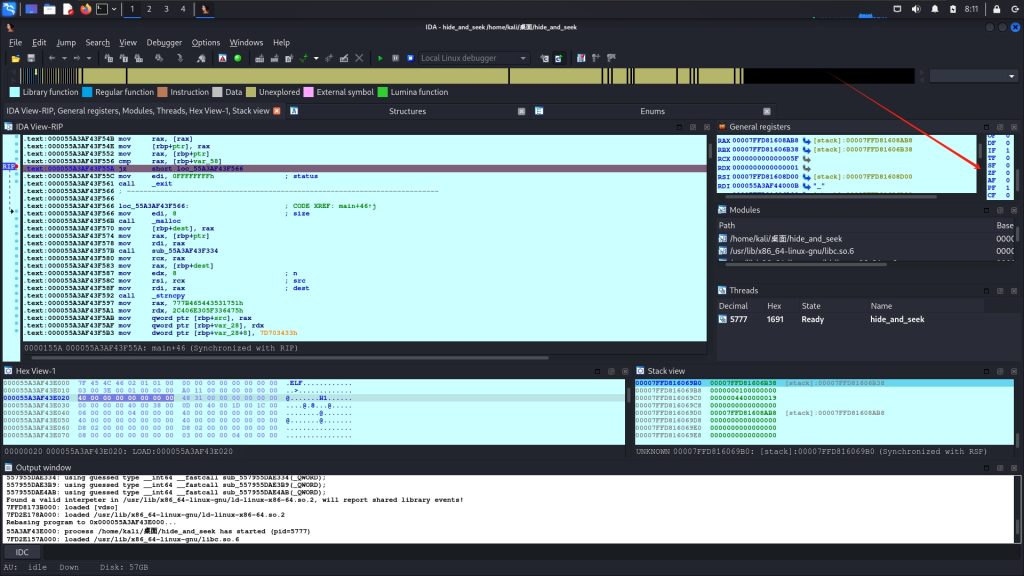Click the jump arrow next to RBX value

coord(807,150)
